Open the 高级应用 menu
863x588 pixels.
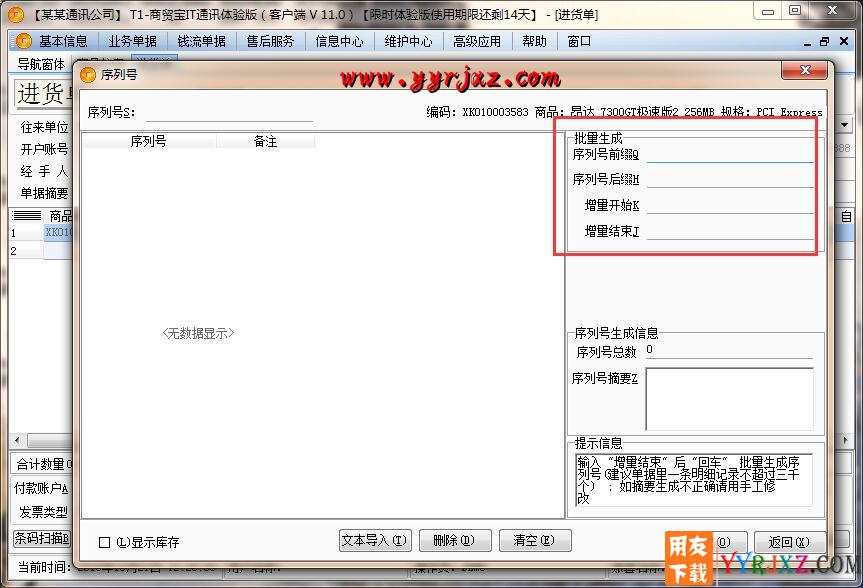coord(476,41)
